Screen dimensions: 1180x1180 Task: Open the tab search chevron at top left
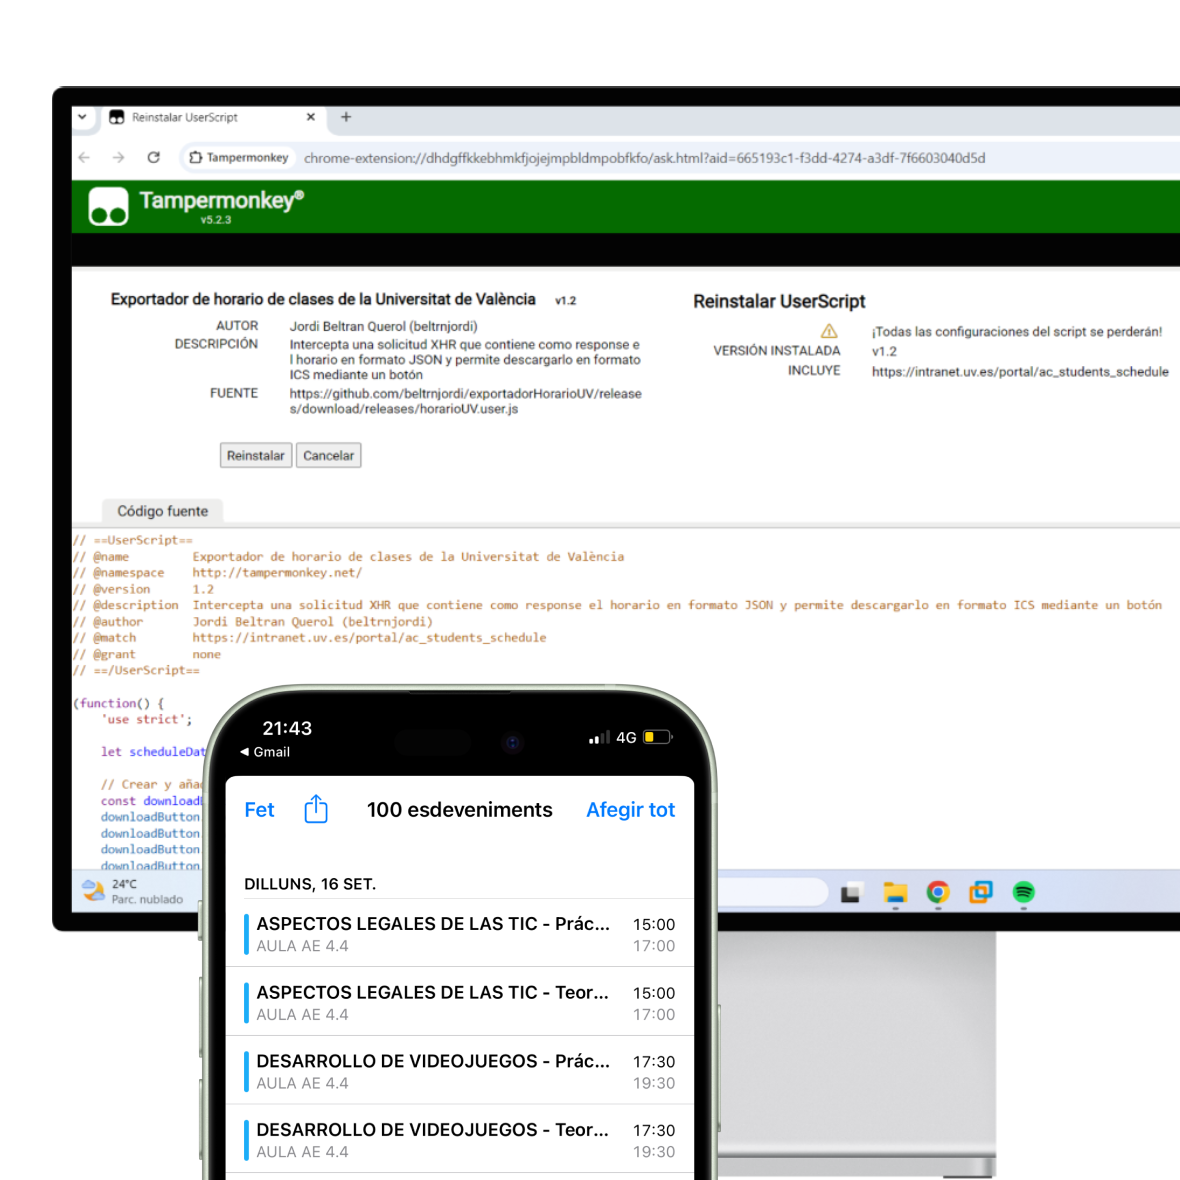(83, 118)
